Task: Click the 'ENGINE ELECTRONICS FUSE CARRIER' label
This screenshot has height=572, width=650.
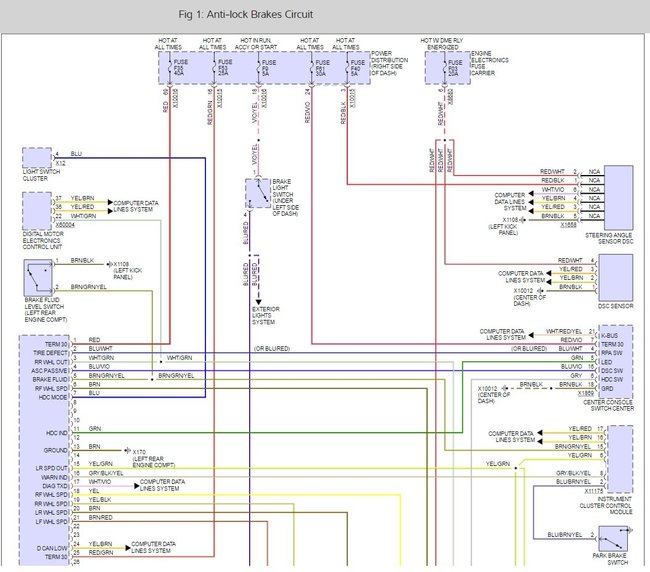Action: (490, 63)
